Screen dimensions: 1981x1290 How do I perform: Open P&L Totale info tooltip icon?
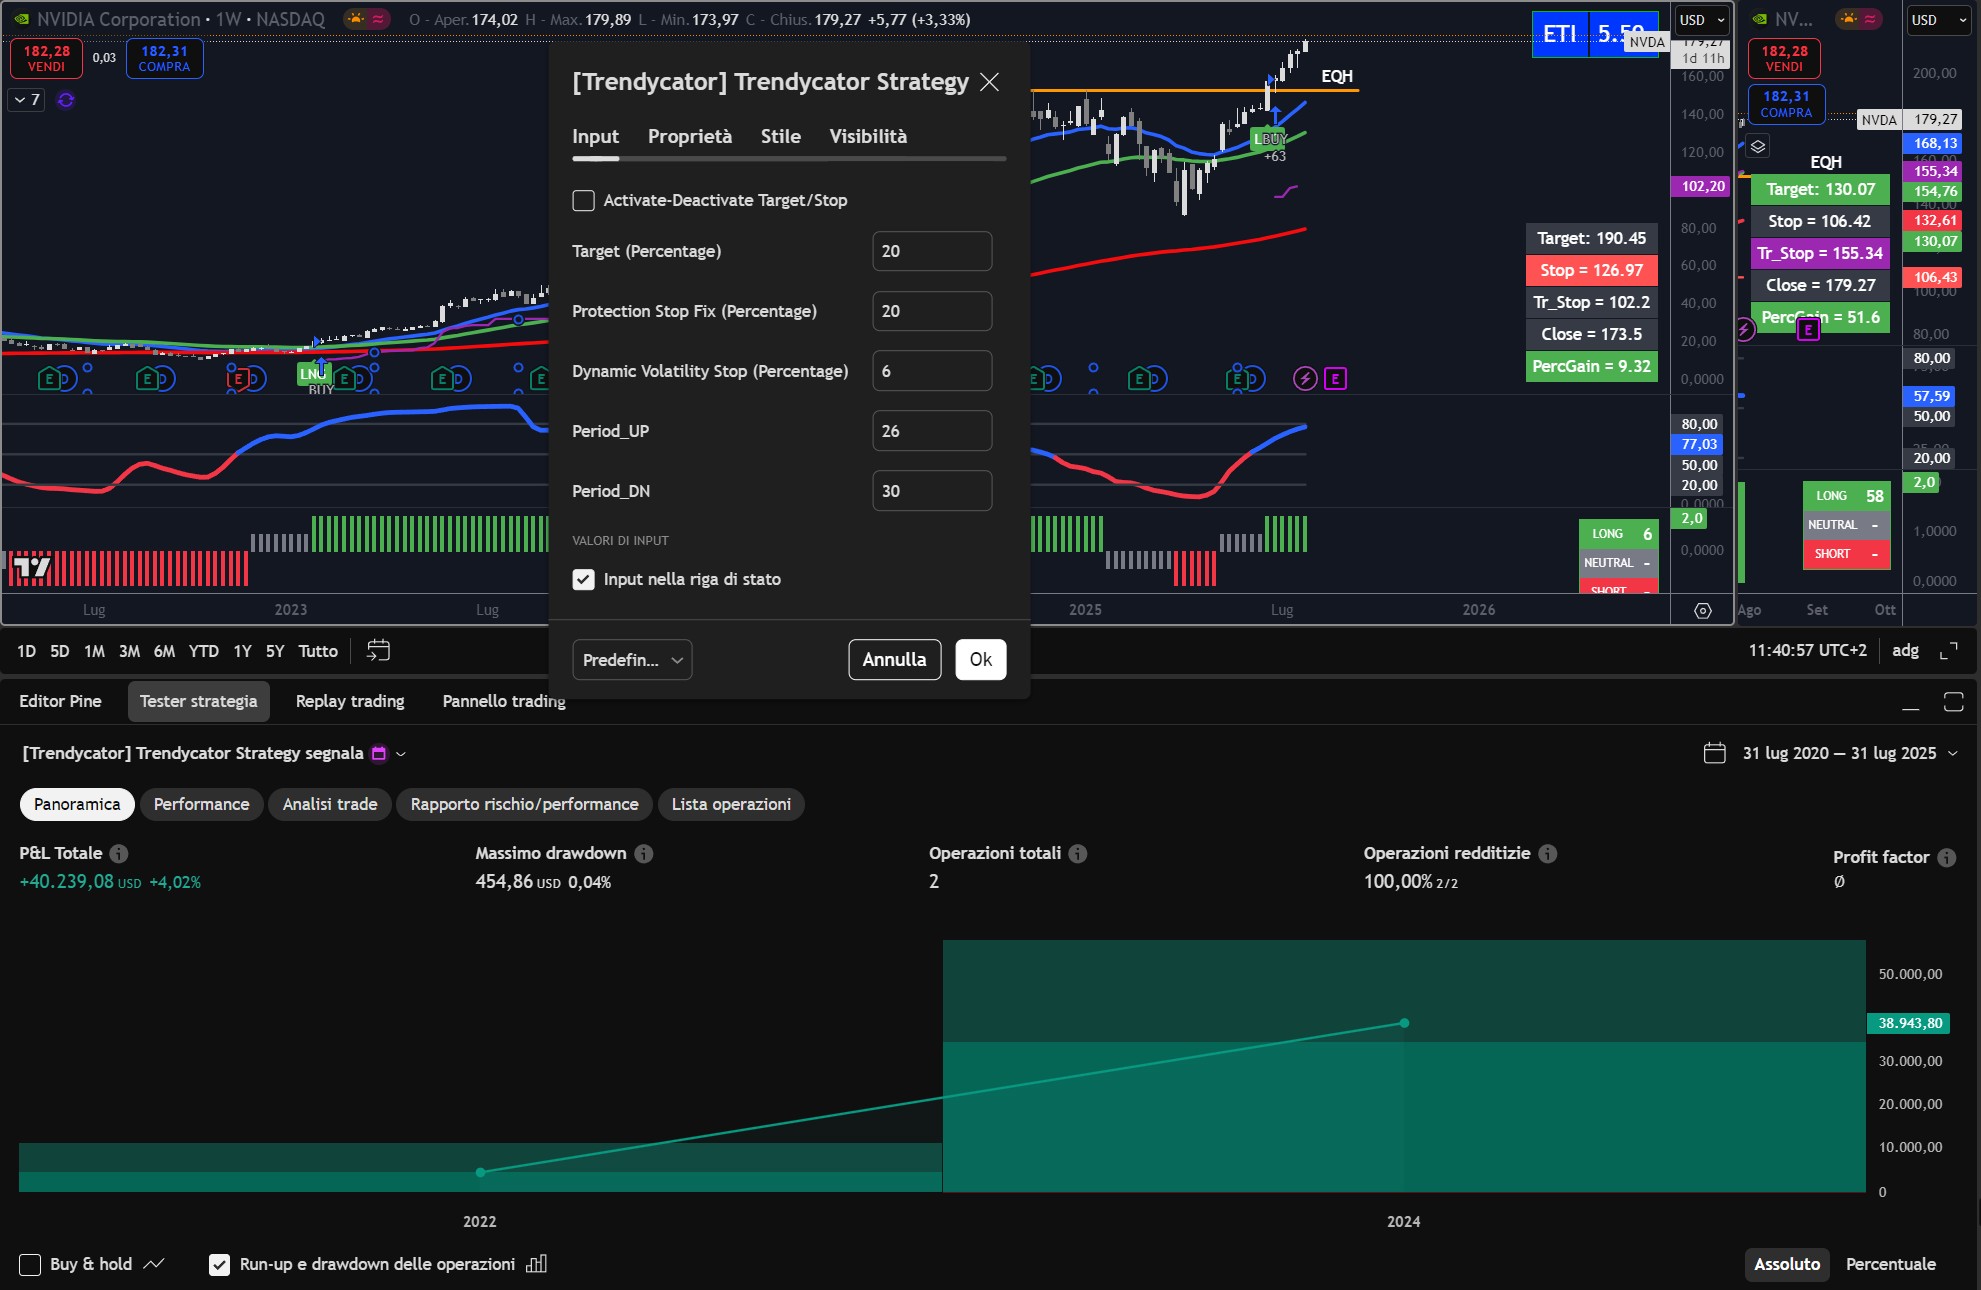118,854
